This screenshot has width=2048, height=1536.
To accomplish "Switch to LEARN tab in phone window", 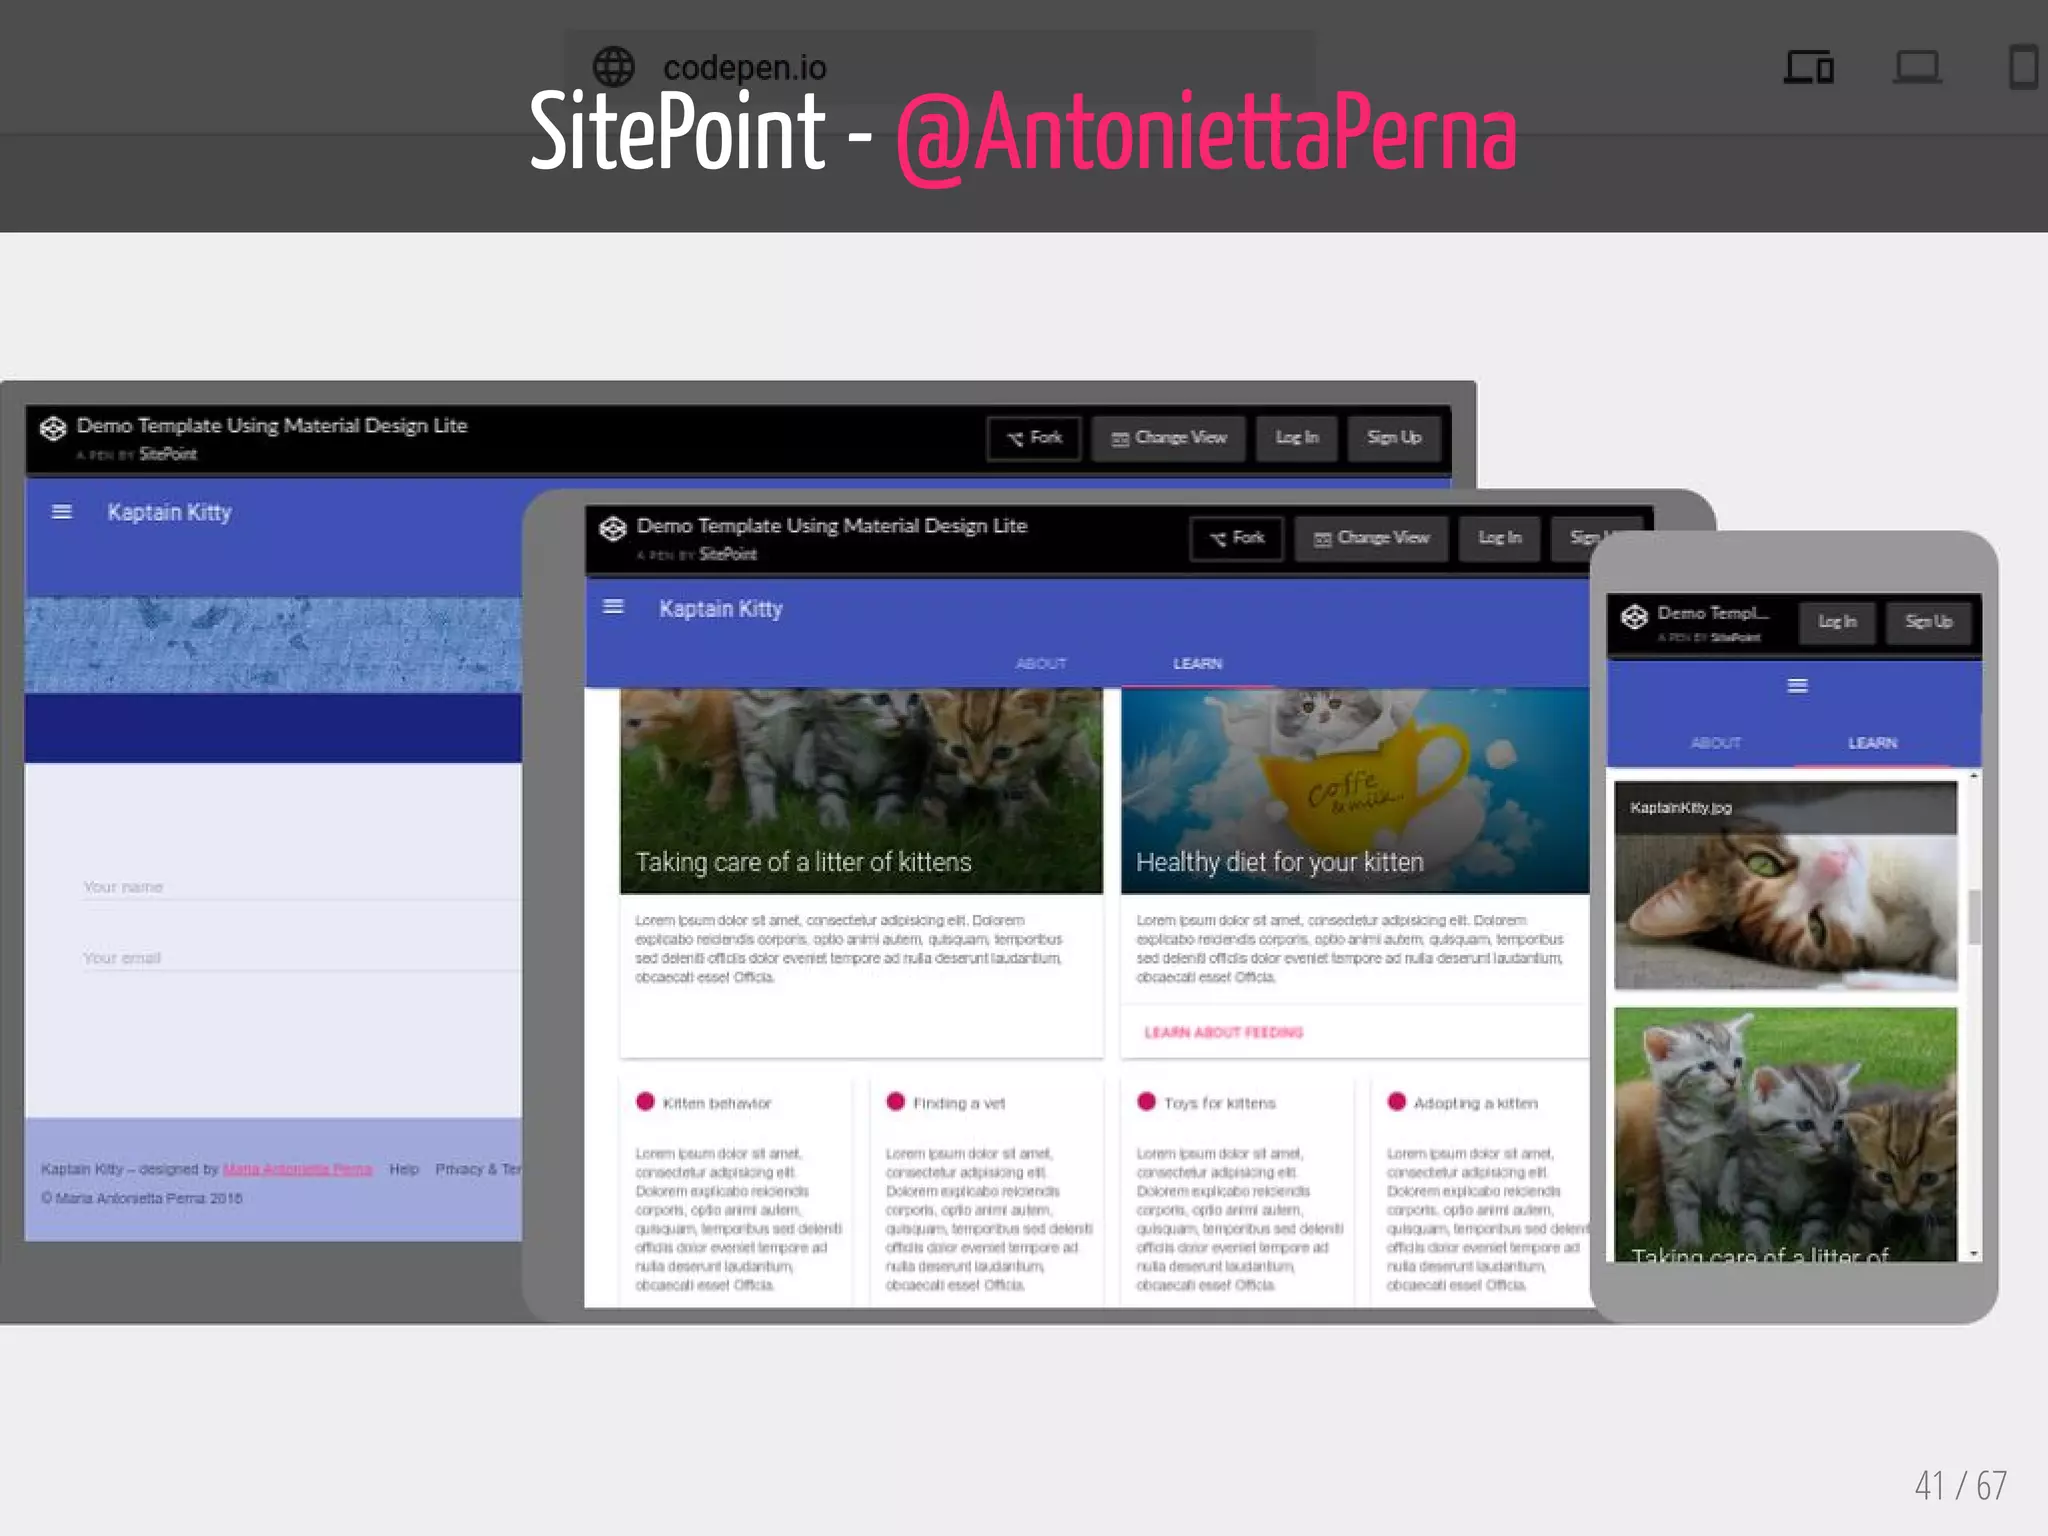I will tap(1872, 743).
